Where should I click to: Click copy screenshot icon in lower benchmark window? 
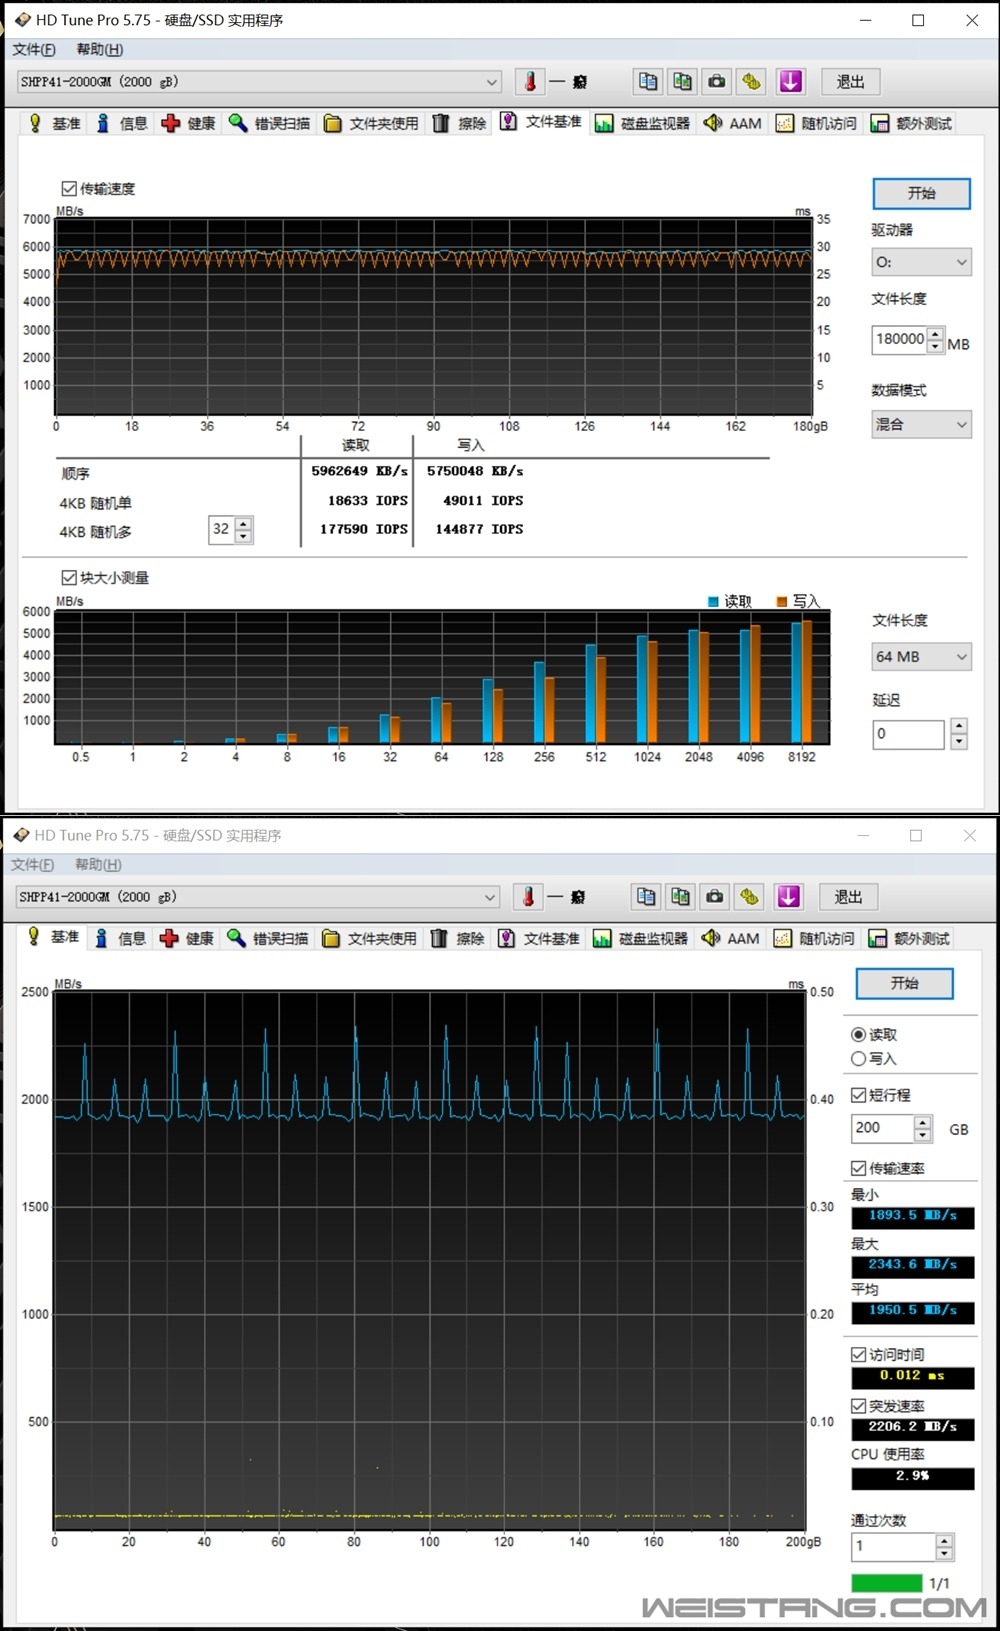coord(681,897)
